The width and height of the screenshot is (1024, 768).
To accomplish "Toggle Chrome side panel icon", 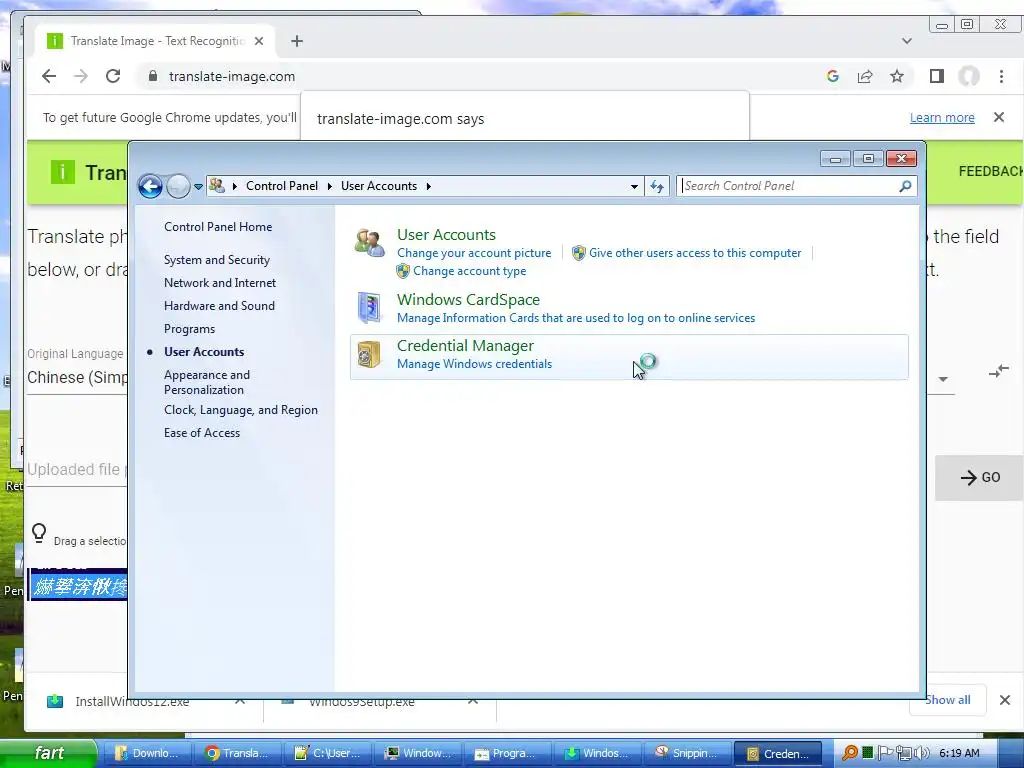I will click(x=936, y=76).
